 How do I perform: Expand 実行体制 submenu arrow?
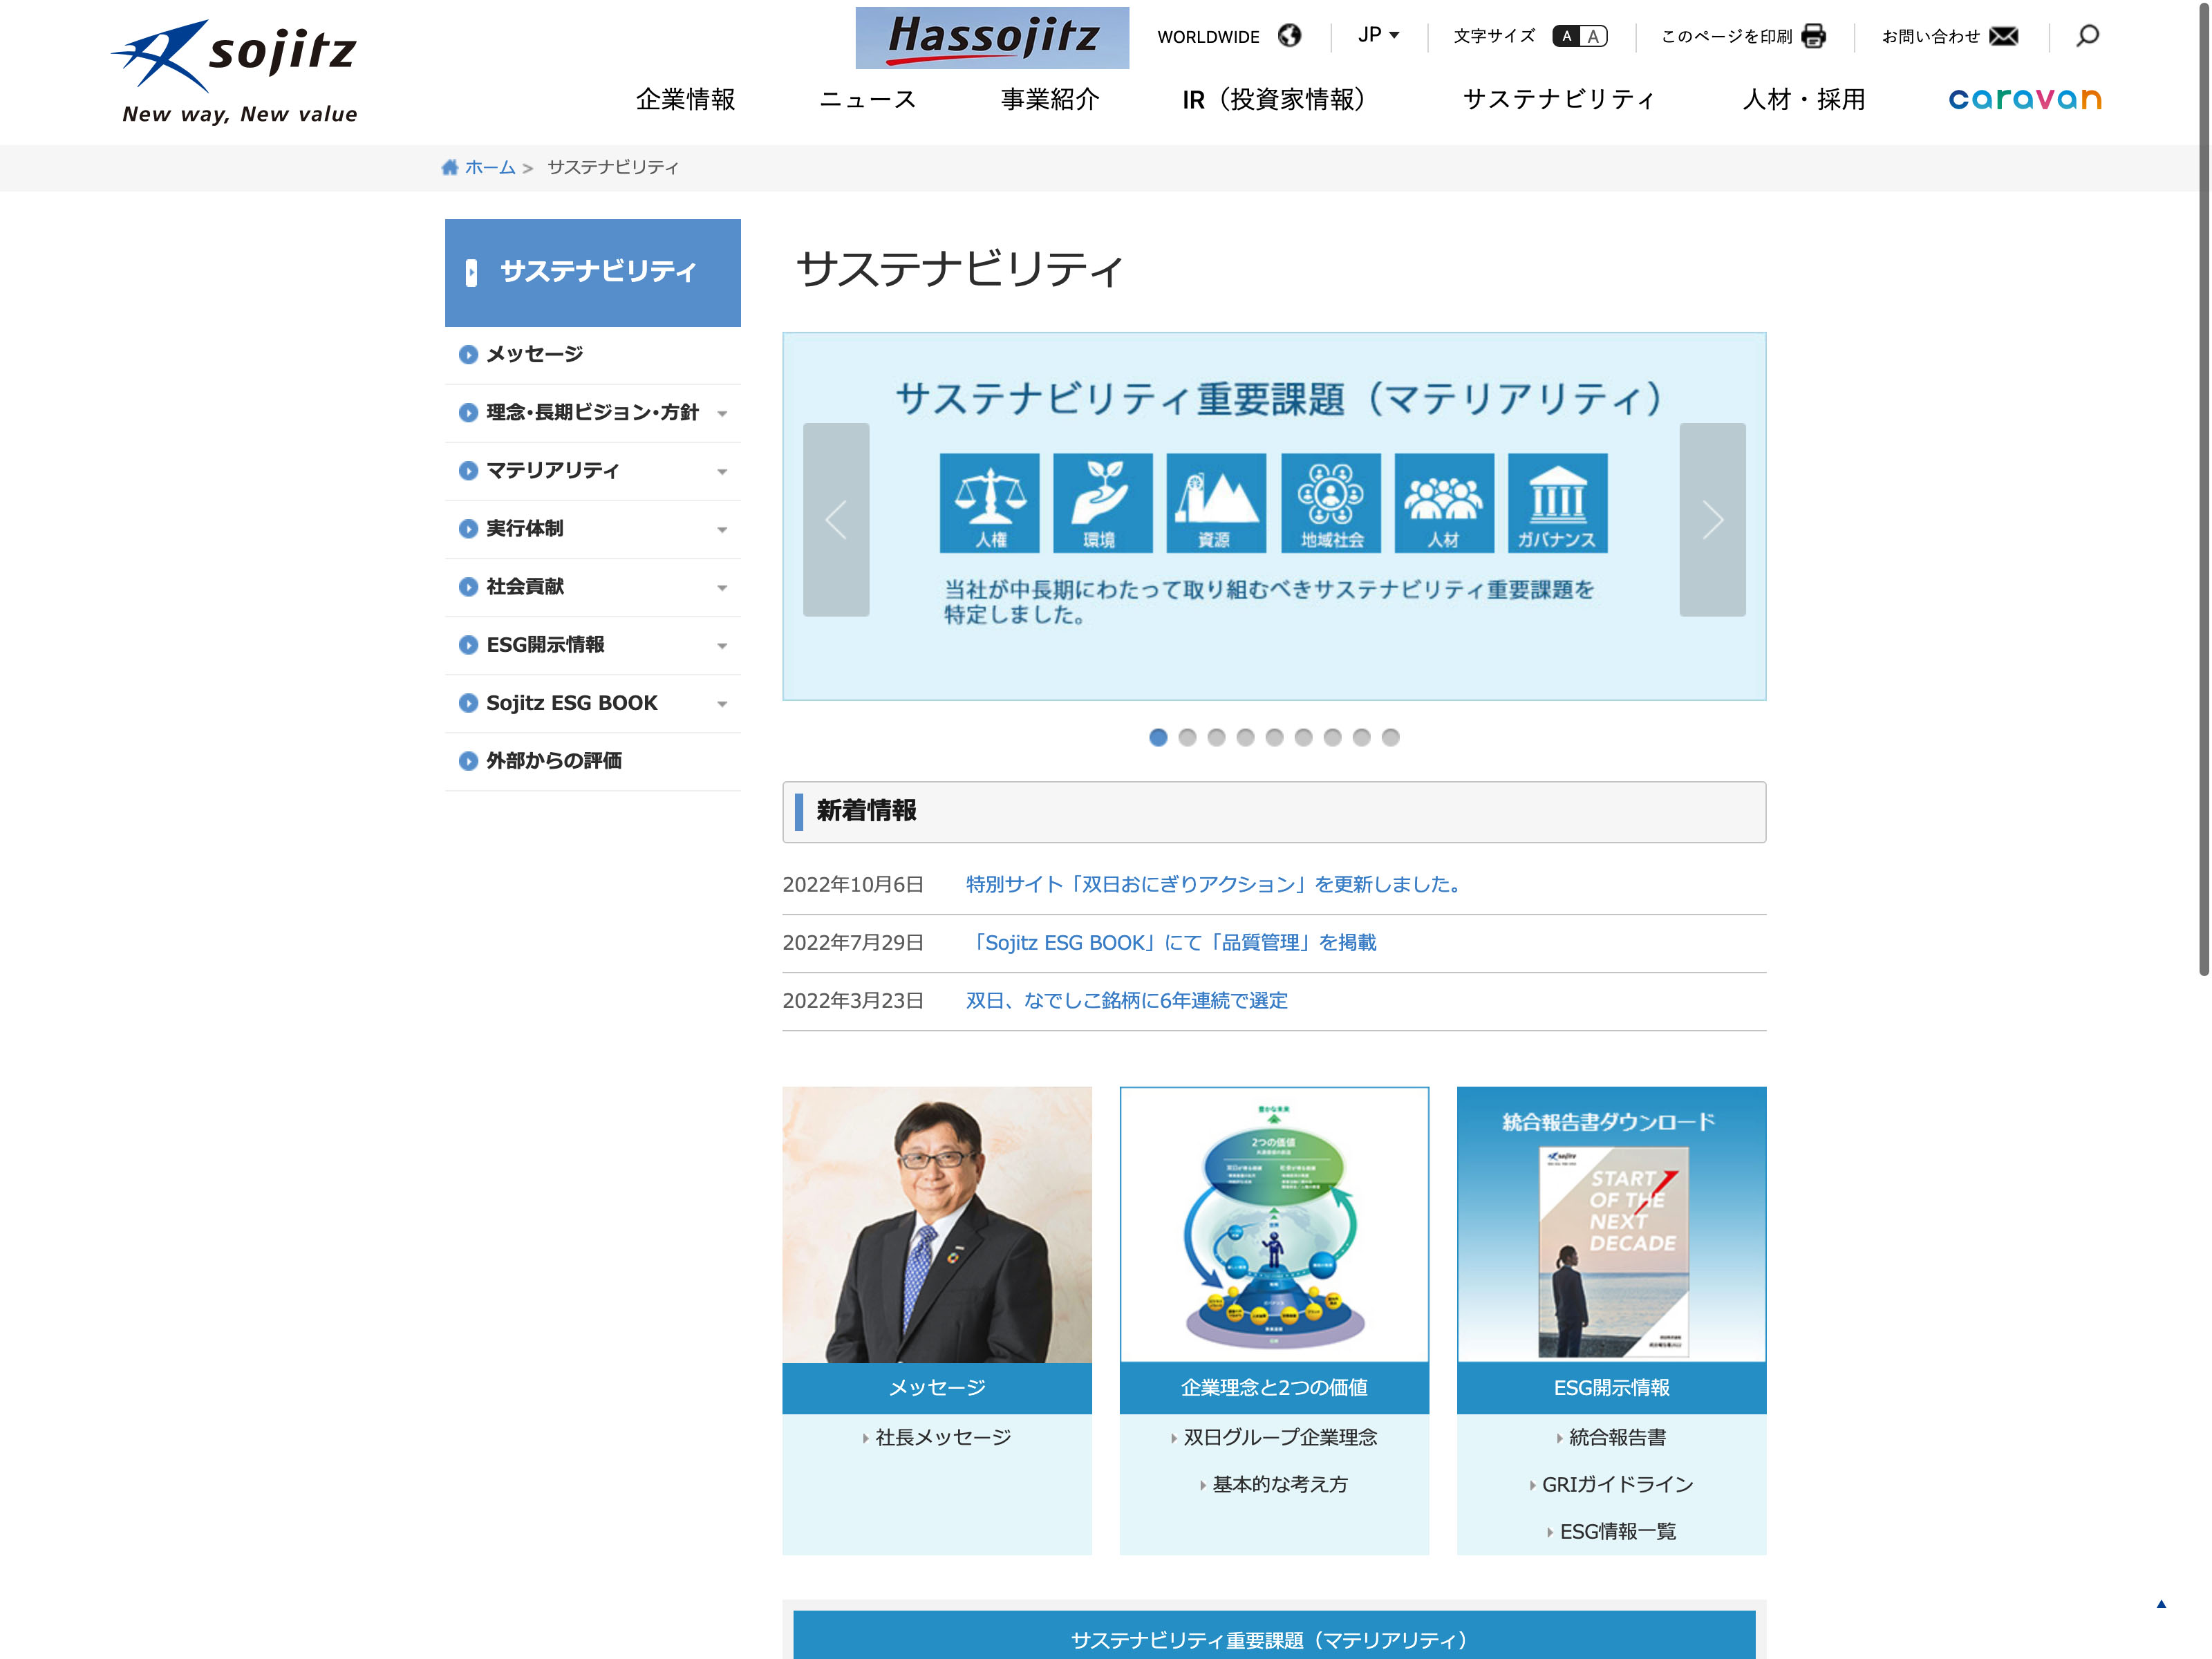pos(722,529)
